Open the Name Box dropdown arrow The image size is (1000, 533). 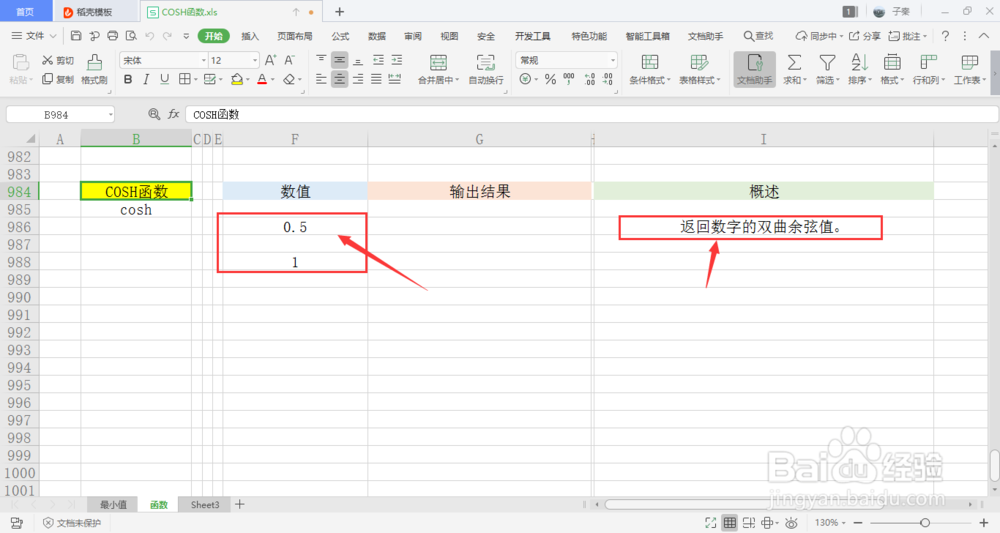click(110, 115)
